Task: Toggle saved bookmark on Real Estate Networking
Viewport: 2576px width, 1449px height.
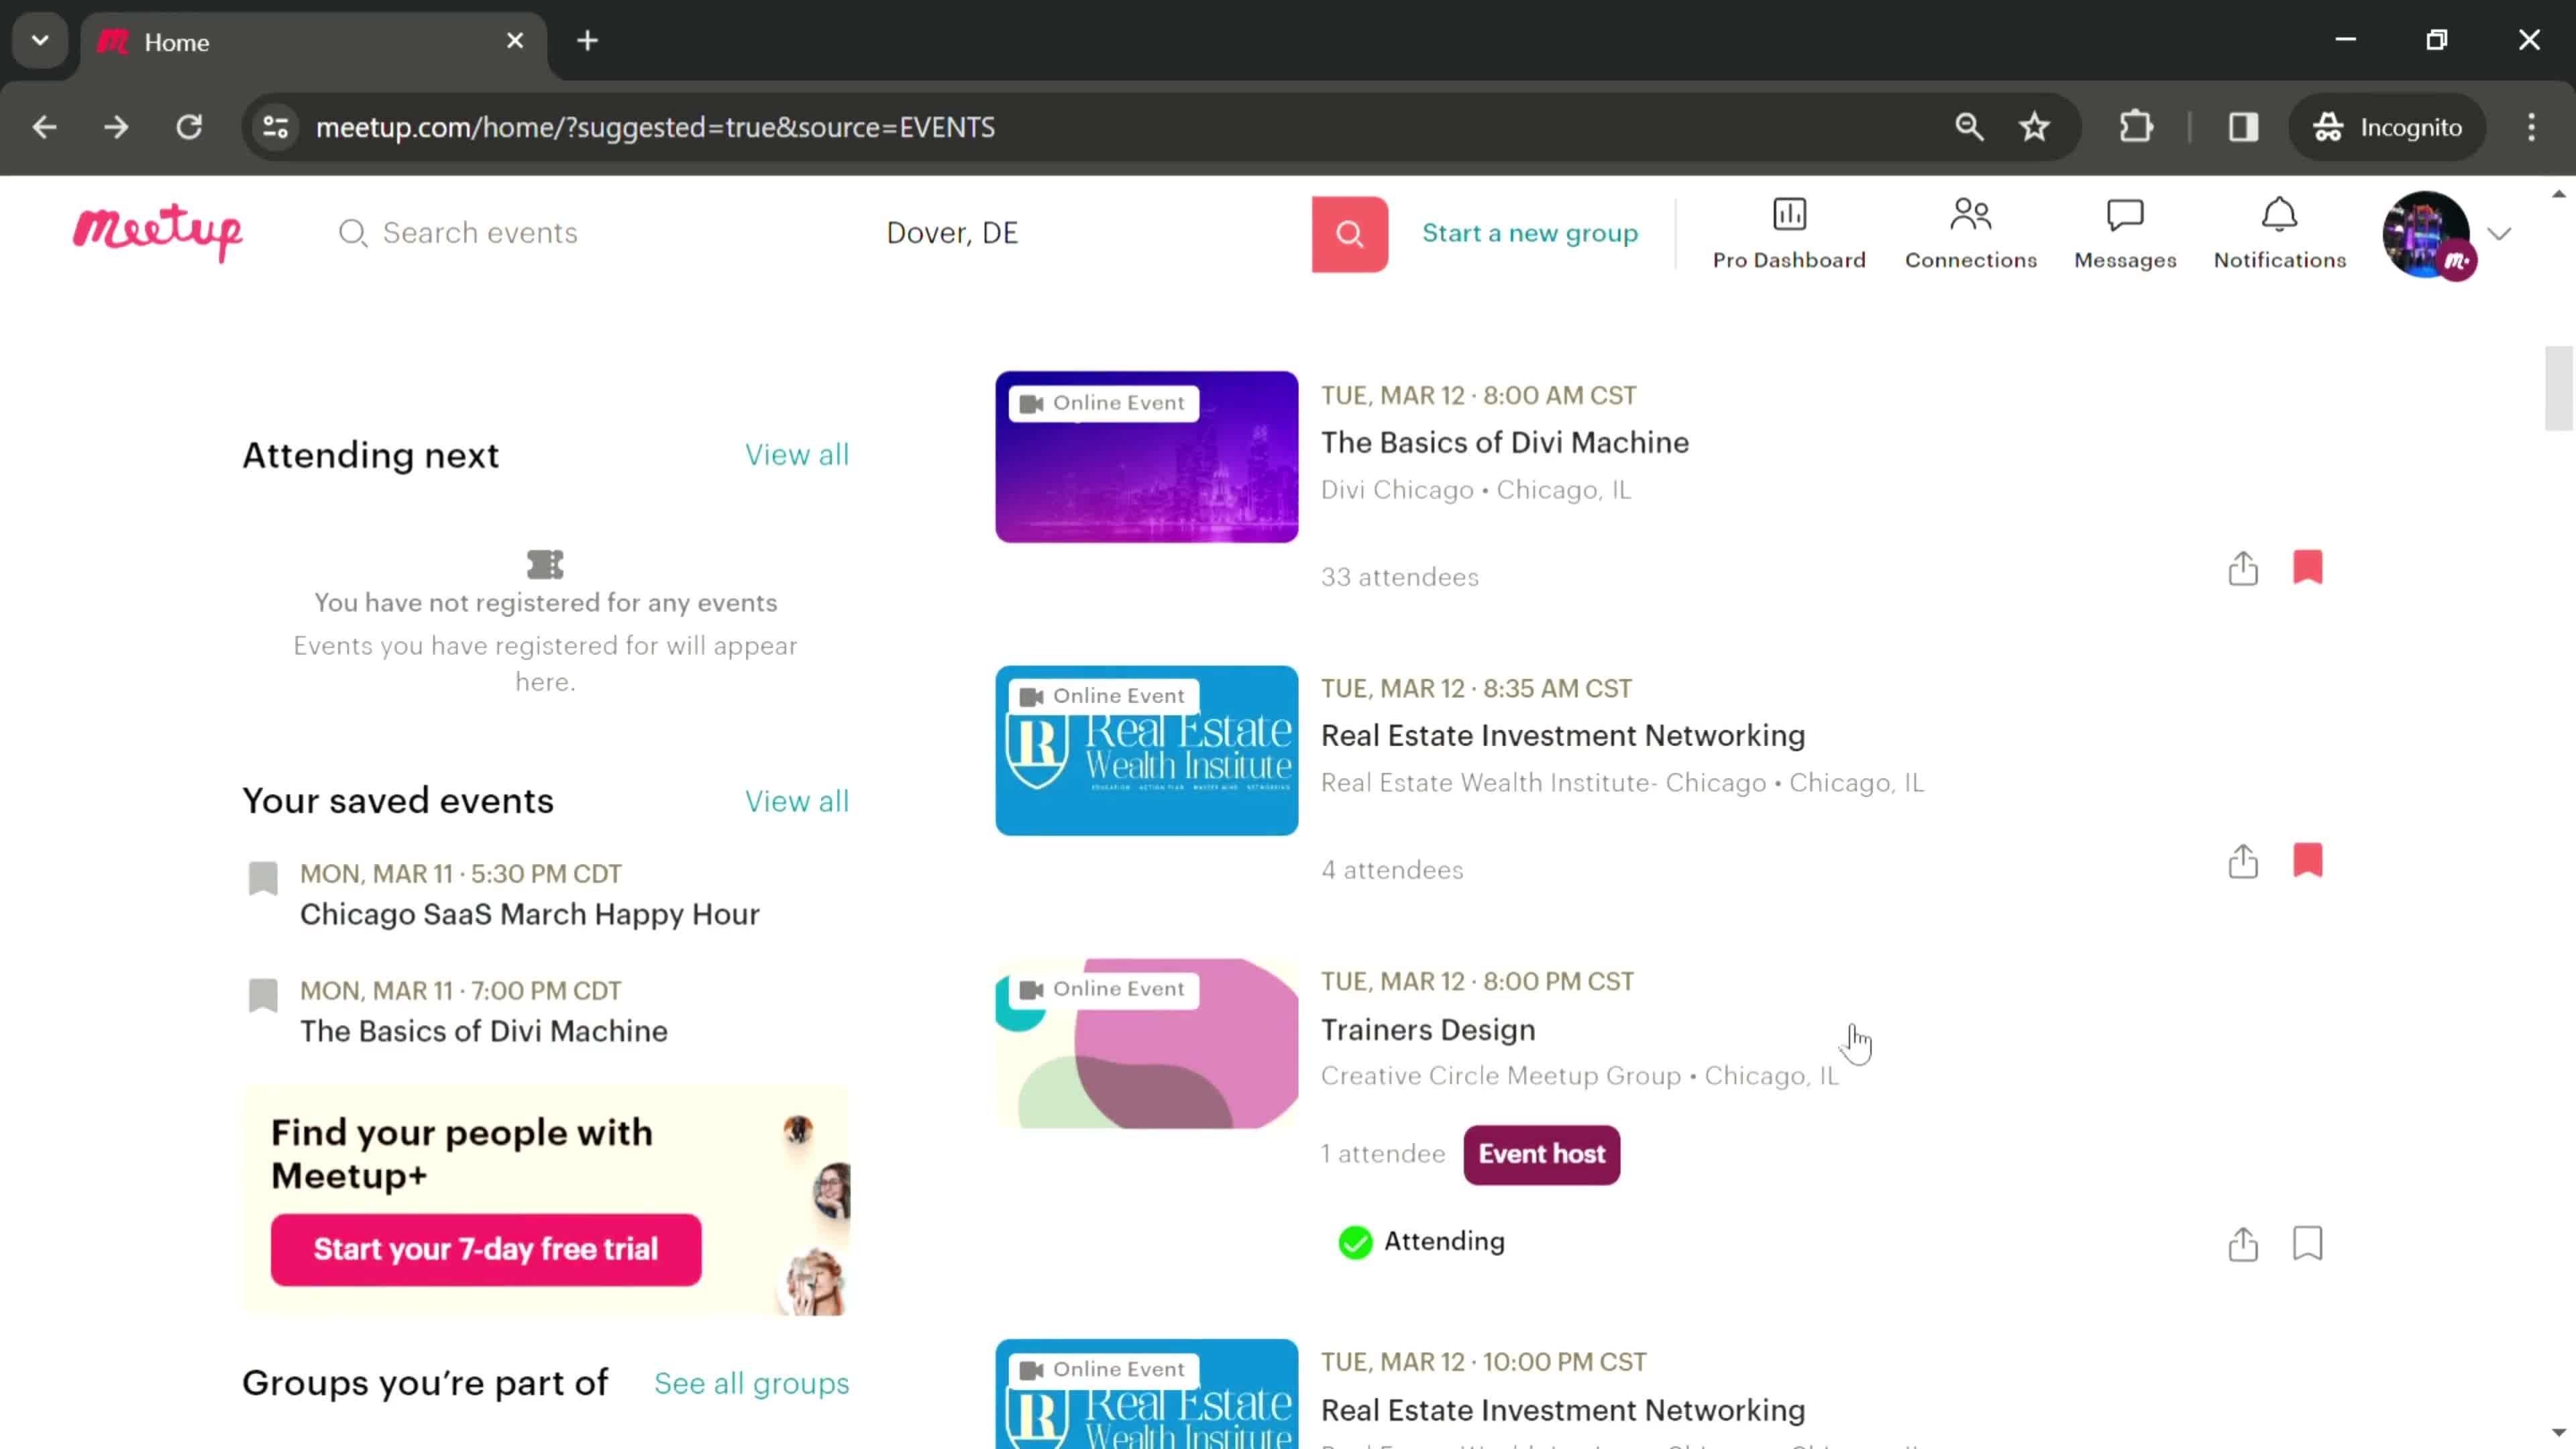Action: [x=2309, y=861]
